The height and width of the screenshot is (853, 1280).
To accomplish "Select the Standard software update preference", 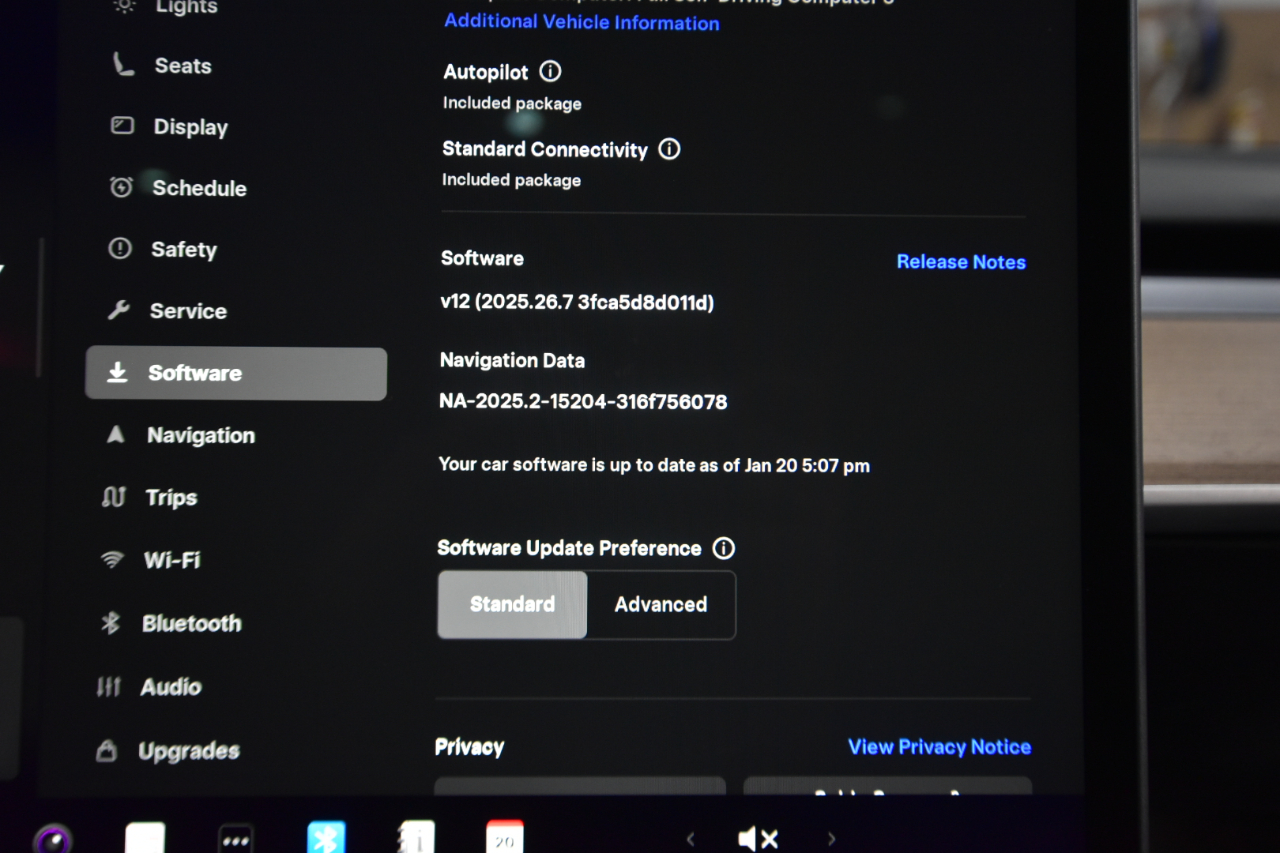I will click(511, 604).
